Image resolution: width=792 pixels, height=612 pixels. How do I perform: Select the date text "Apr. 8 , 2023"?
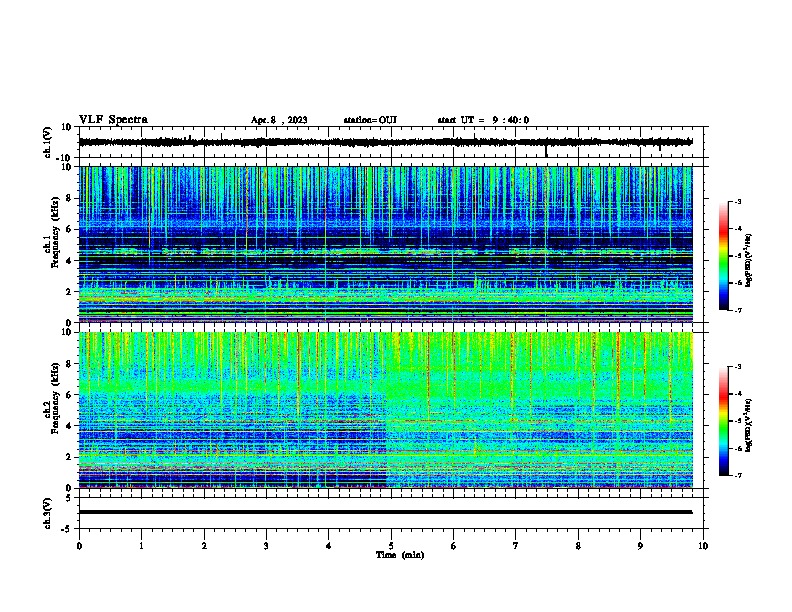(279, 120)
